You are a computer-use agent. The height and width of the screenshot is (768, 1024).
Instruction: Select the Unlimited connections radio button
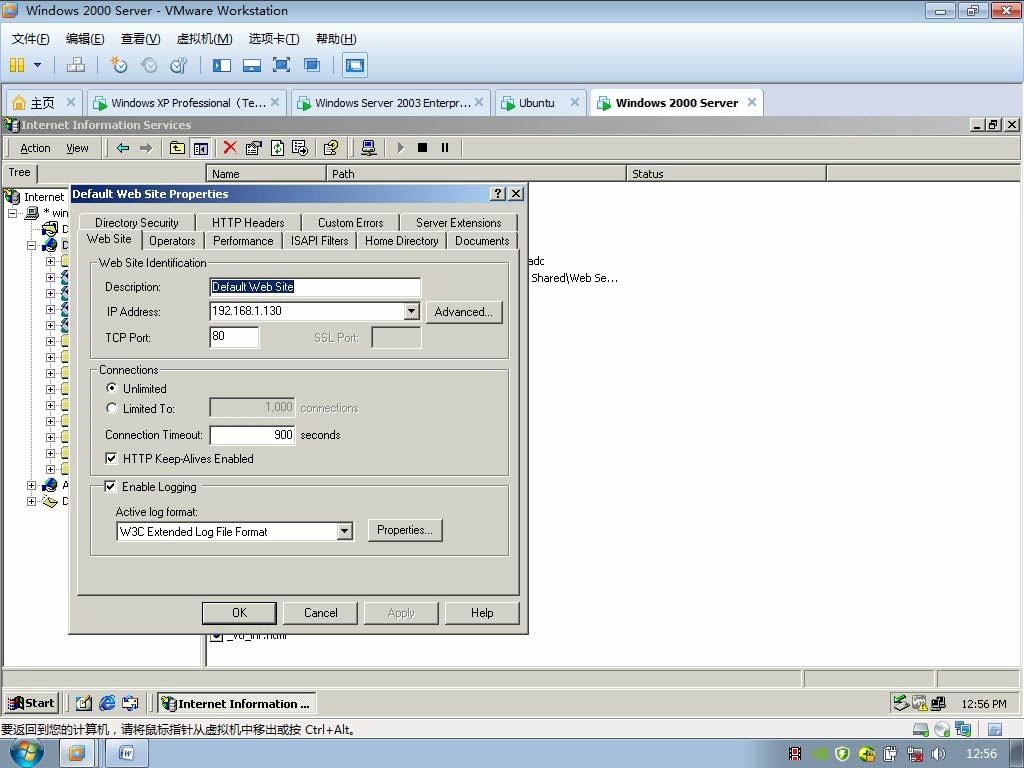[x=112, y=388]
